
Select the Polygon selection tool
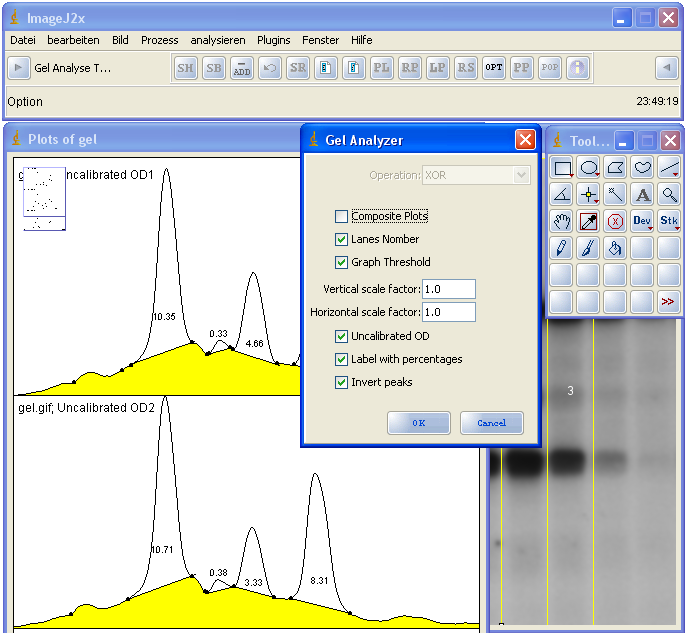[616, 168]
